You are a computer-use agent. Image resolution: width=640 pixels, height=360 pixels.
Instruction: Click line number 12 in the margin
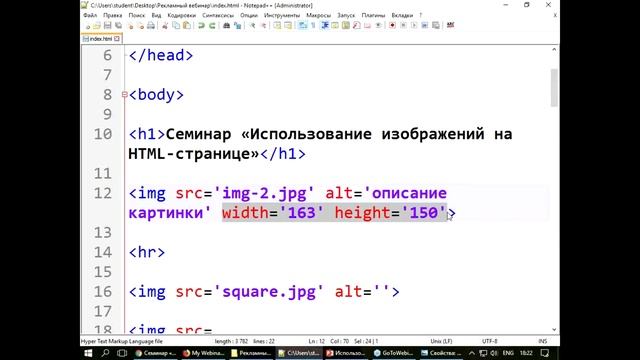103,193
